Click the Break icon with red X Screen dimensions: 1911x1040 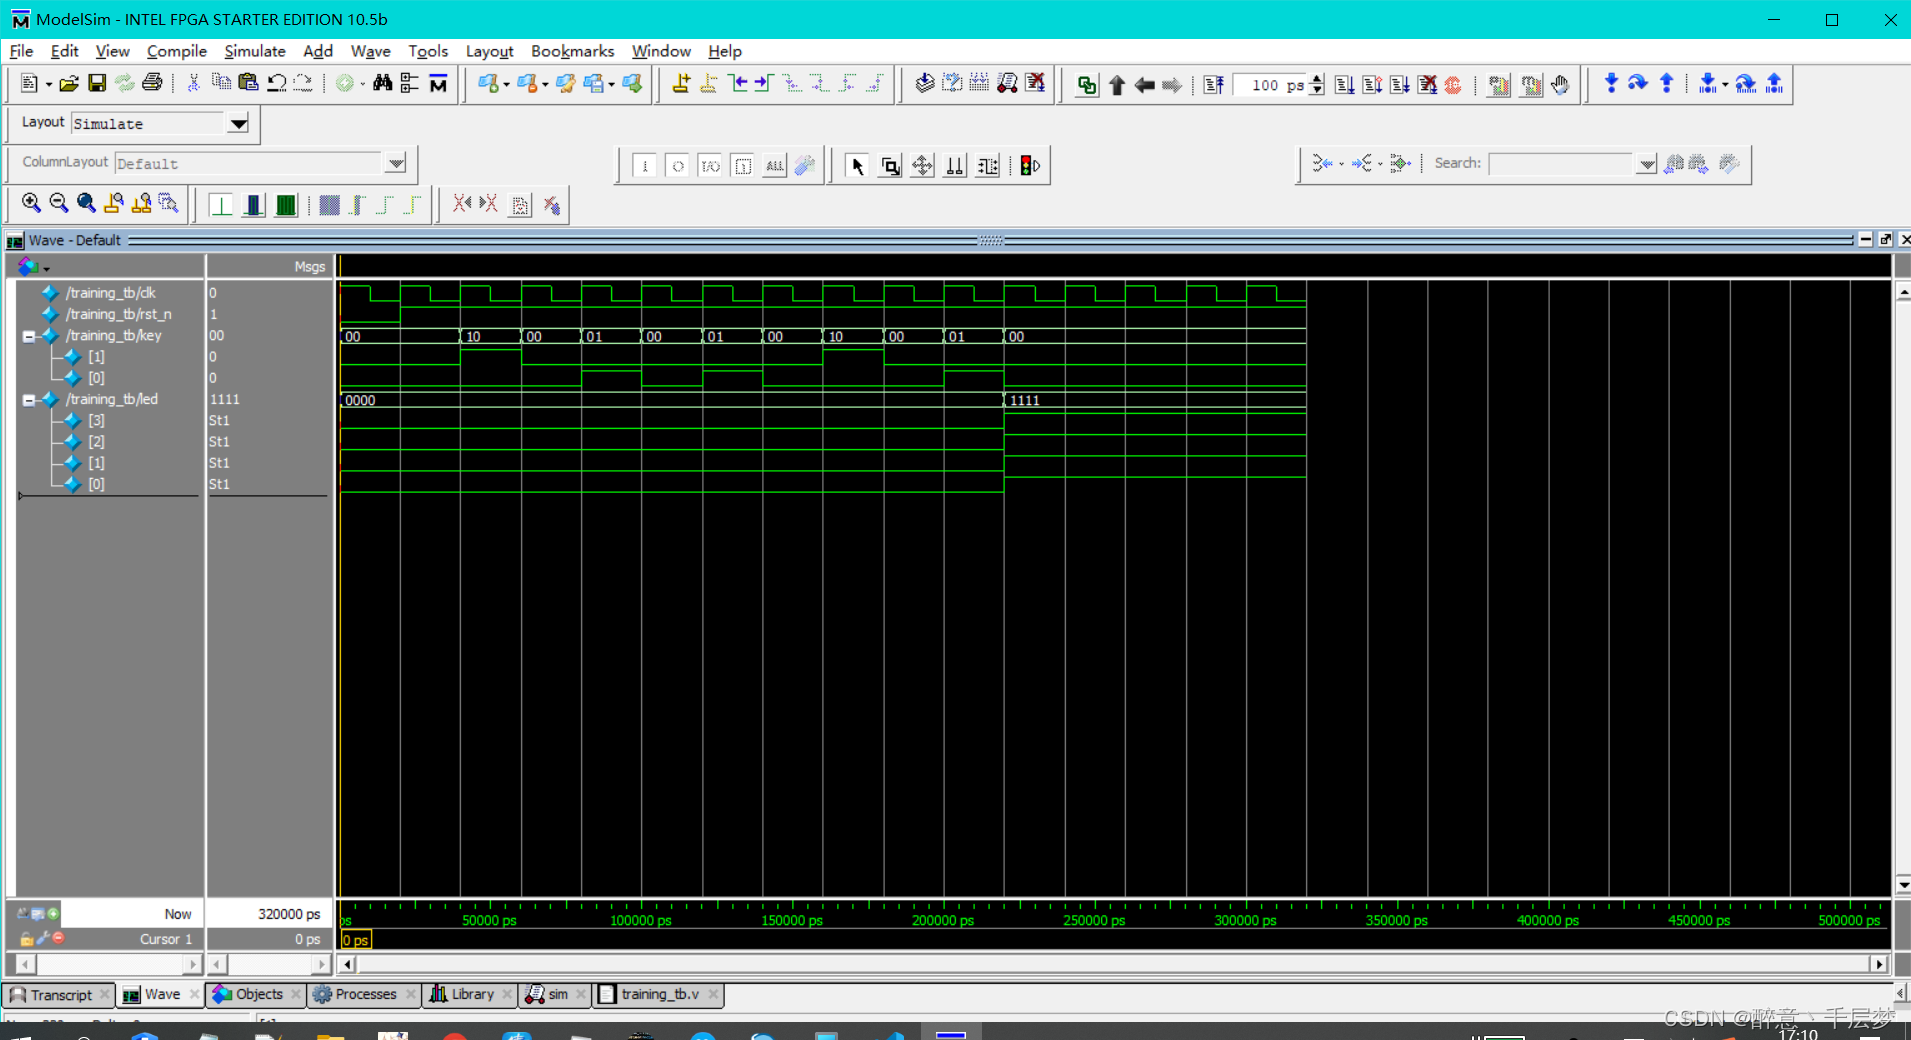tap(1427, 85)
